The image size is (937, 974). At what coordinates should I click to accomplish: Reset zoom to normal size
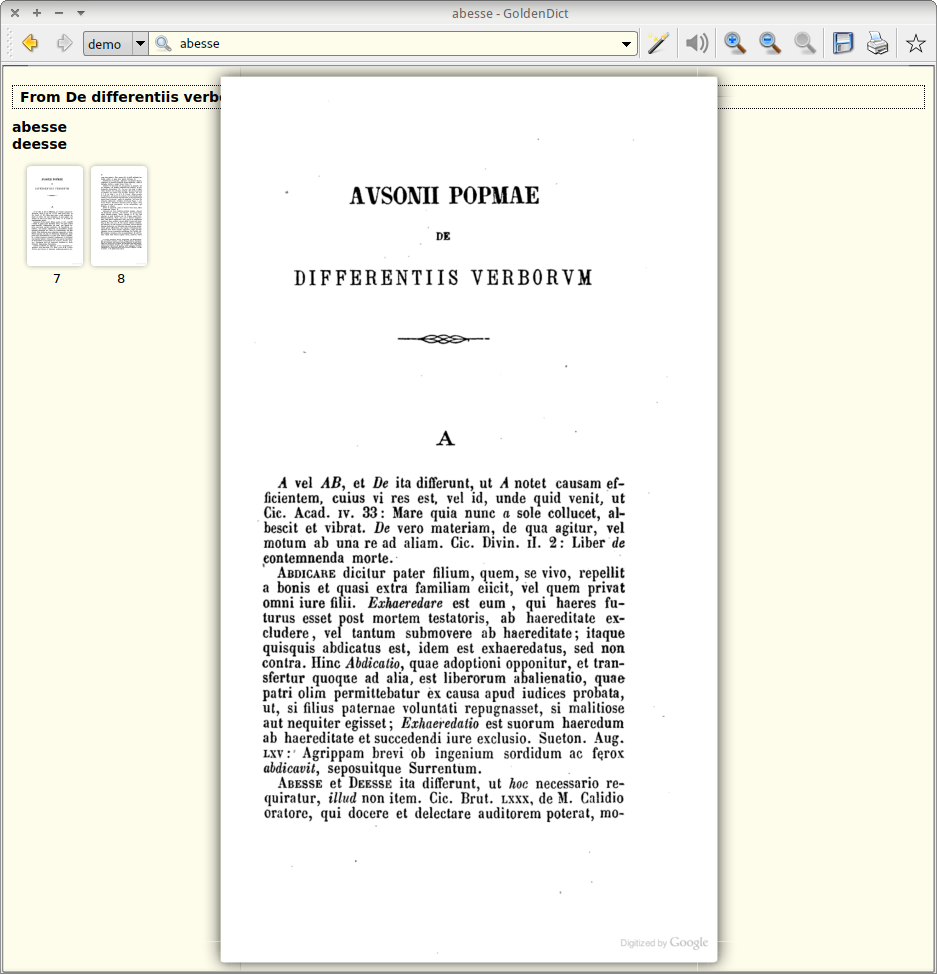pos(805,43)
